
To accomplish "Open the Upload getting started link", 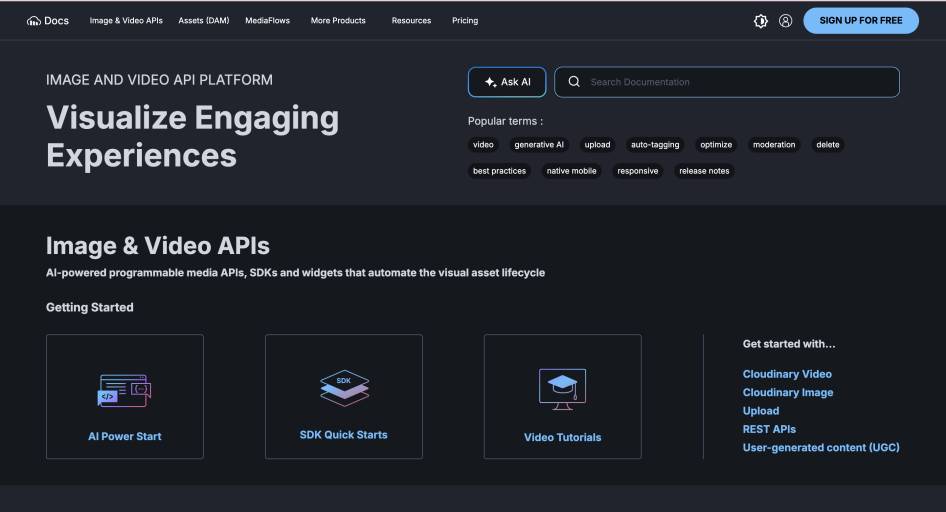I will click(x=761, y=411).
